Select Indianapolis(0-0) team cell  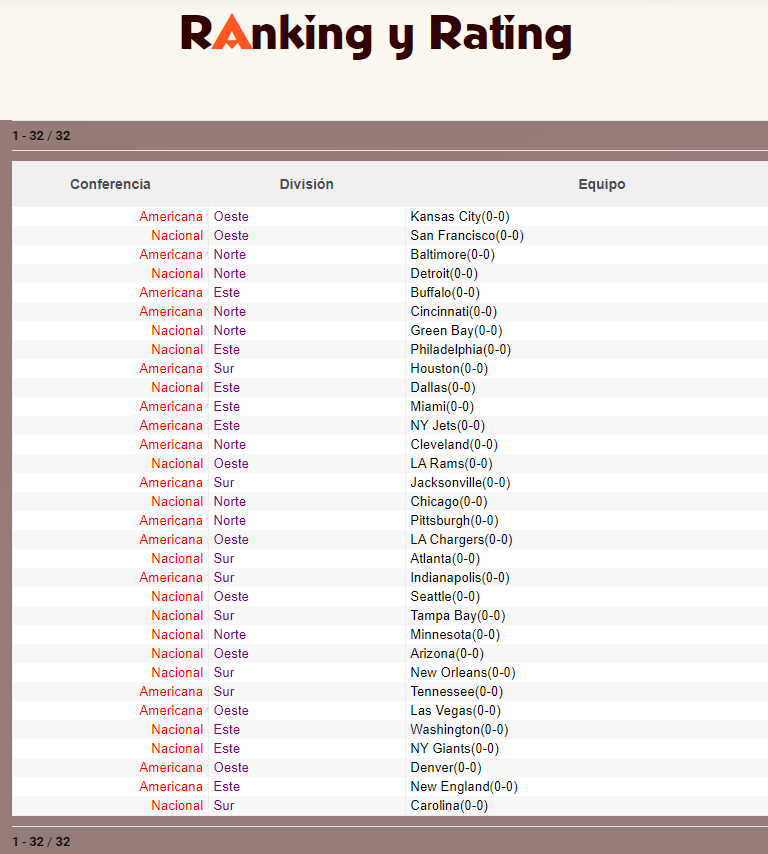pyautogui.click(x=460, y=577)
